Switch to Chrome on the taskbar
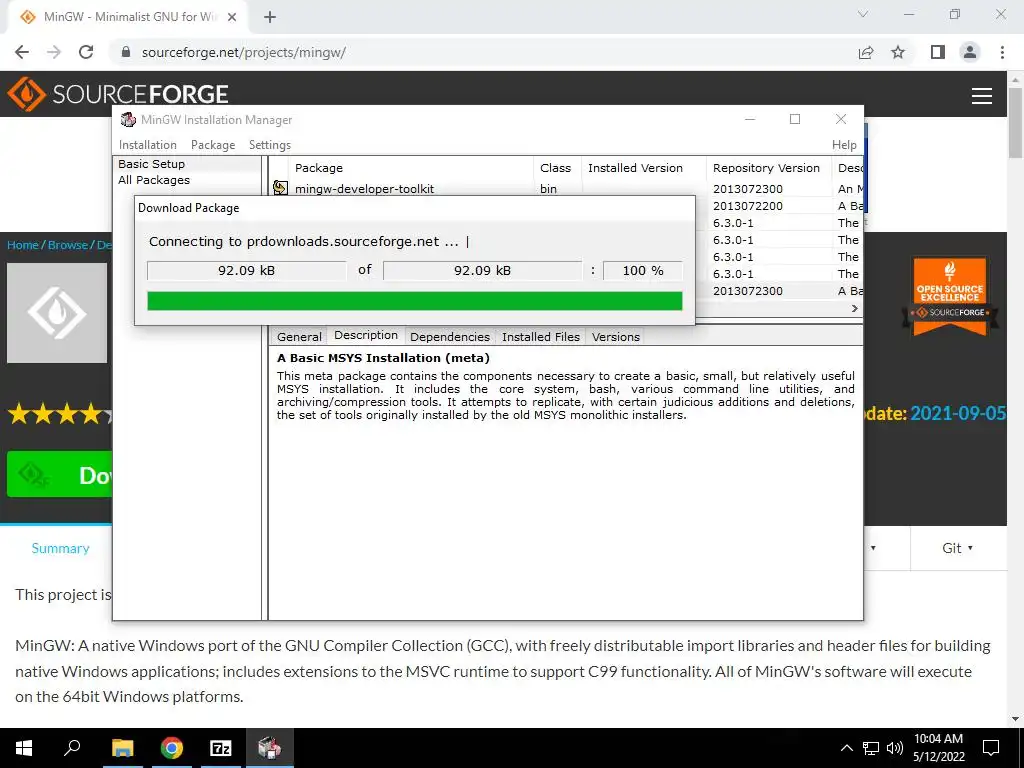Screen dimensions: 1024x768 tap(172, 748)
